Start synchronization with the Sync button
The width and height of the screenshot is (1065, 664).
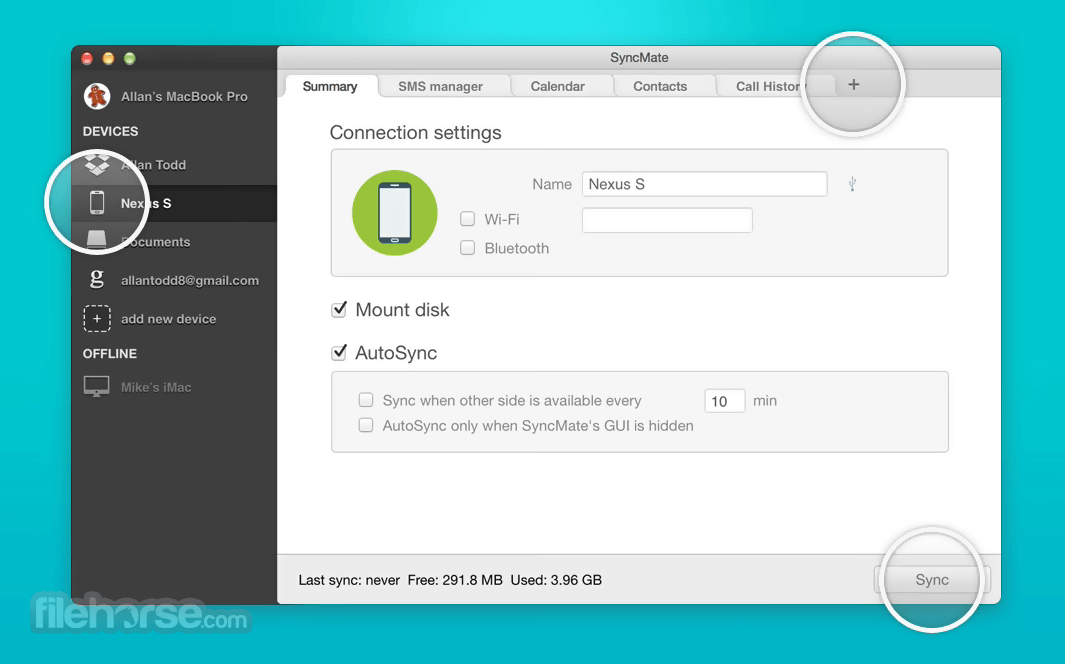(932, 580)
